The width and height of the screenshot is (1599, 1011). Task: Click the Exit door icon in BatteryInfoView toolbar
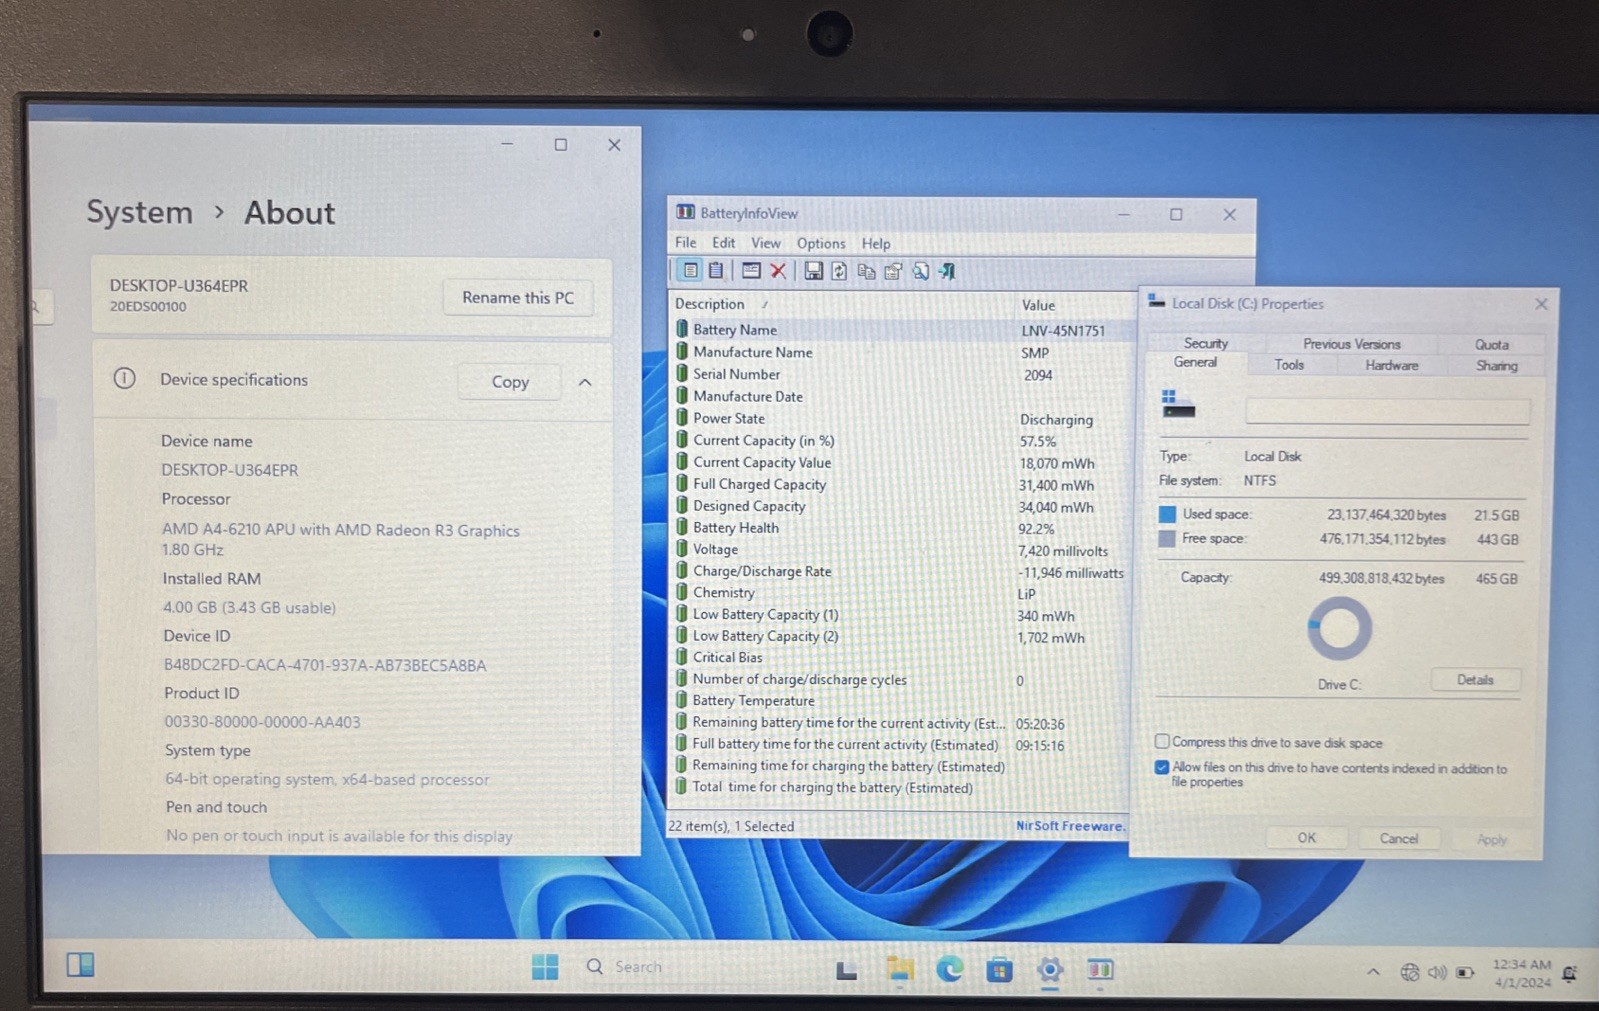click(x=947, y=271)
